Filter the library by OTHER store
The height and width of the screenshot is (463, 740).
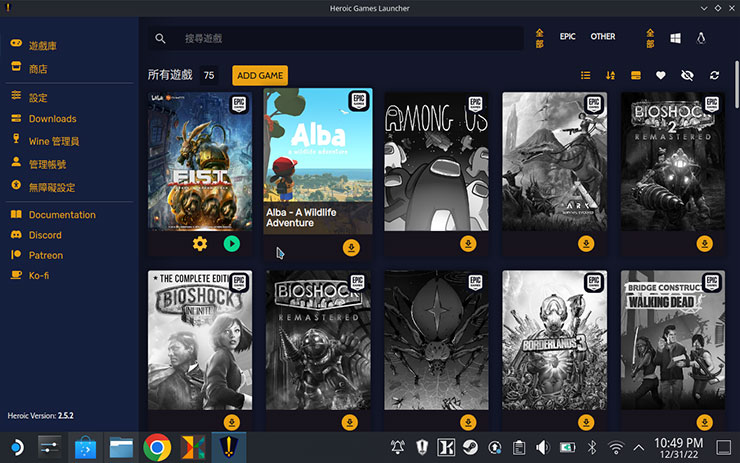[x=603, y=36]
